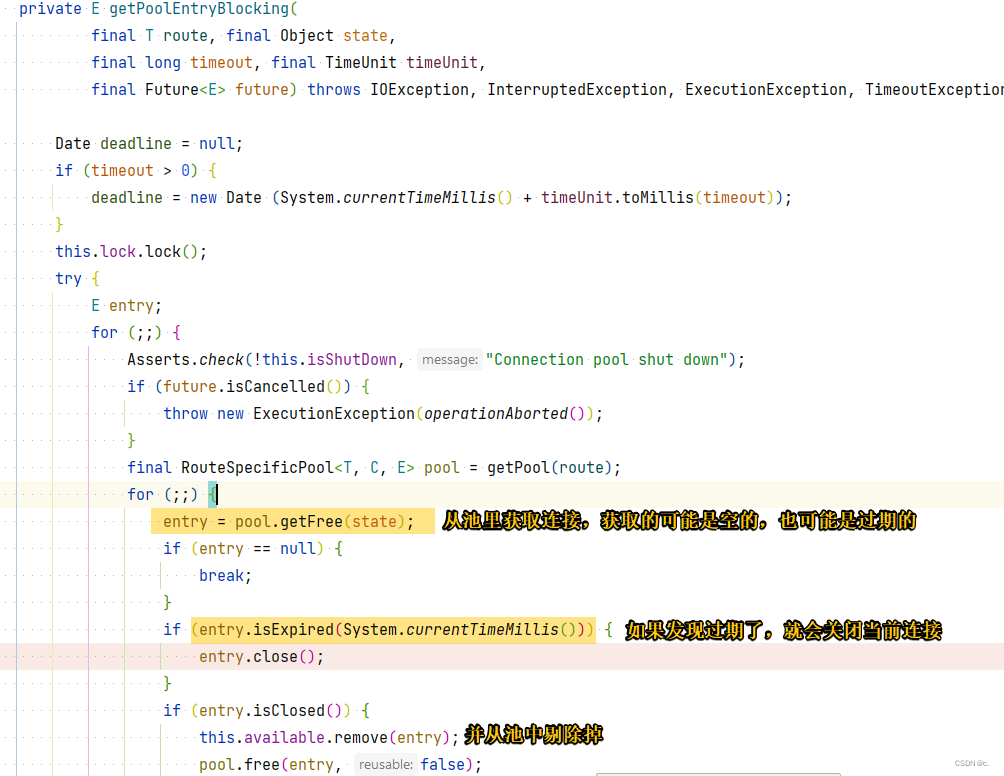Click the 'entry == null' condition
This screenshot has height=776, width=1004.
tap(257, 549)
